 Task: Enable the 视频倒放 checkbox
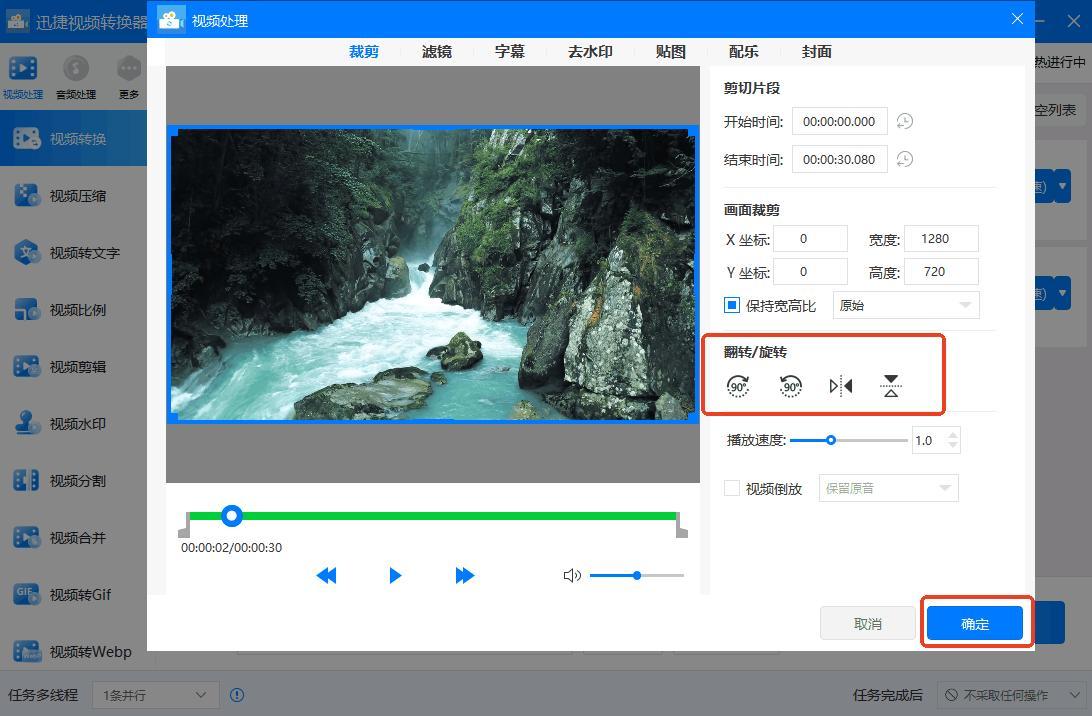732,488
